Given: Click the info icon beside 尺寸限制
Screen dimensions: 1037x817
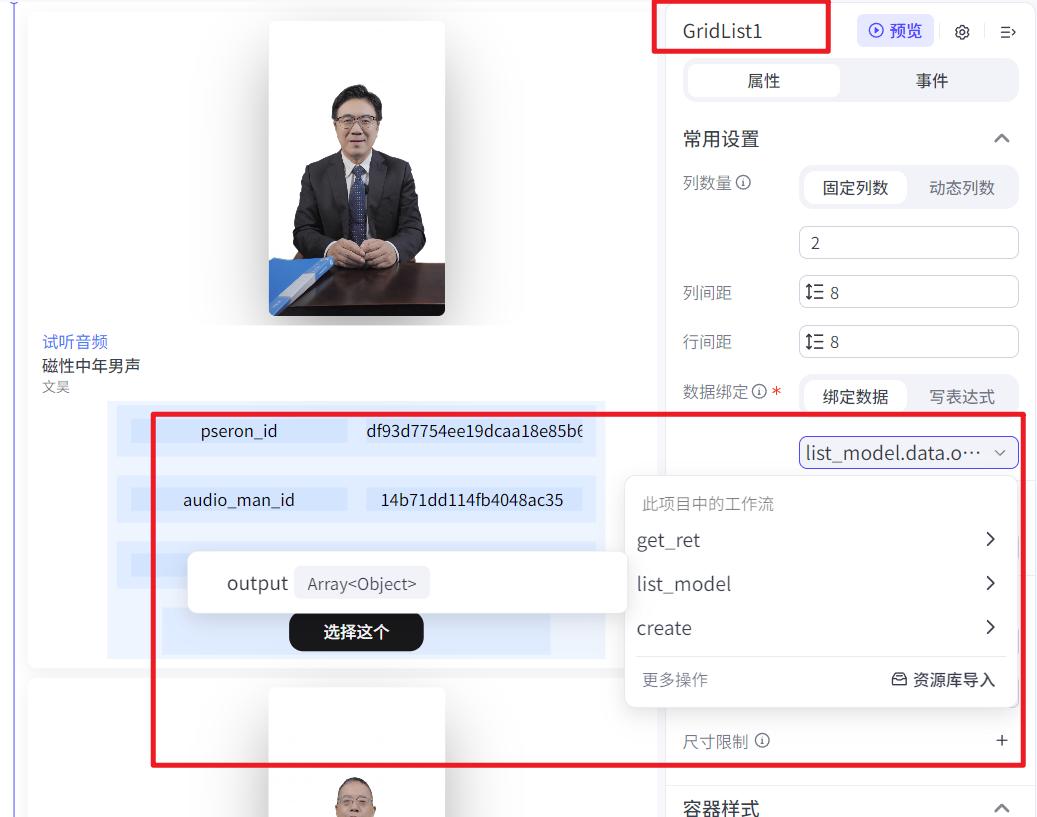Looking at the screenshot, I should [x=763, y=741].
